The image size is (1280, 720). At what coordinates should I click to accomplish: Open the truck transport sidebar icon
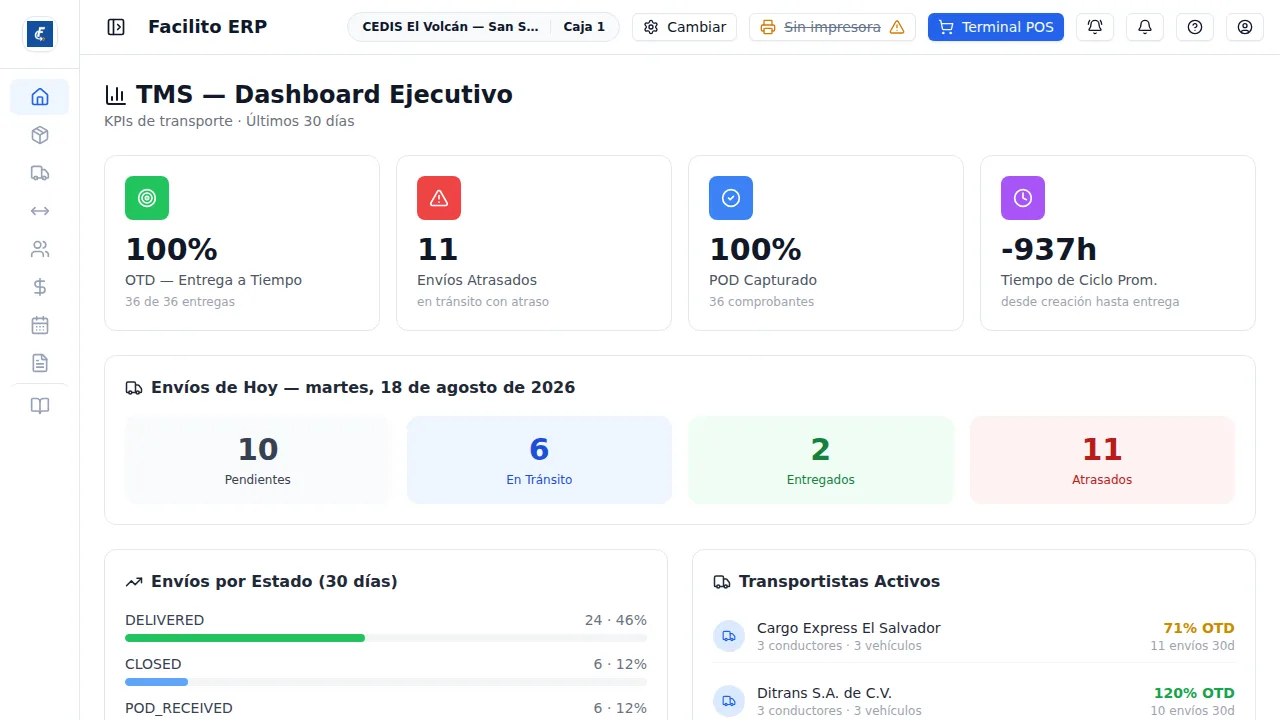tap(40, 173)
